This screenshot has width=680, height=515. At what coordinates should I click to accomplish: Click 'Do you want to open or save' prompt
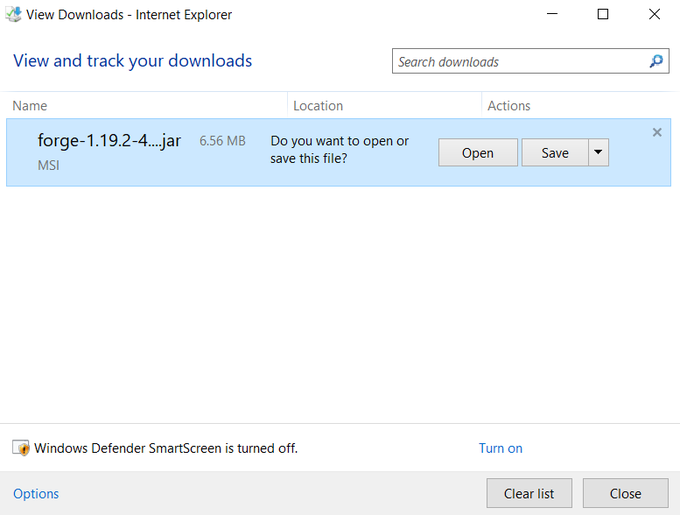pyautogui.click(x=340, y=150)
